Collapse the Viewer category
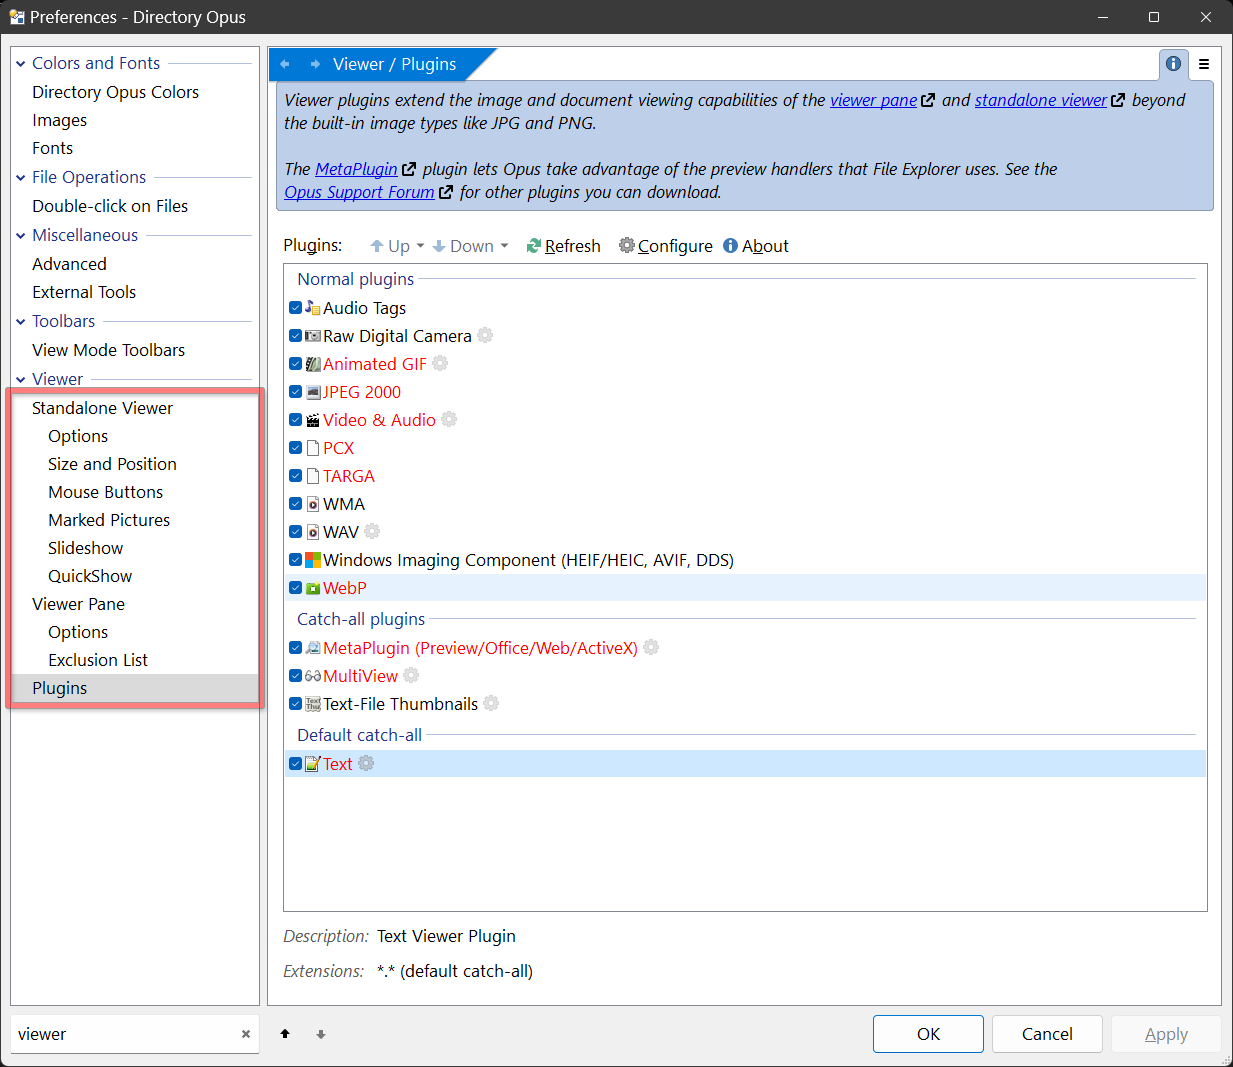1233x1067 pixels. [21, 380]
